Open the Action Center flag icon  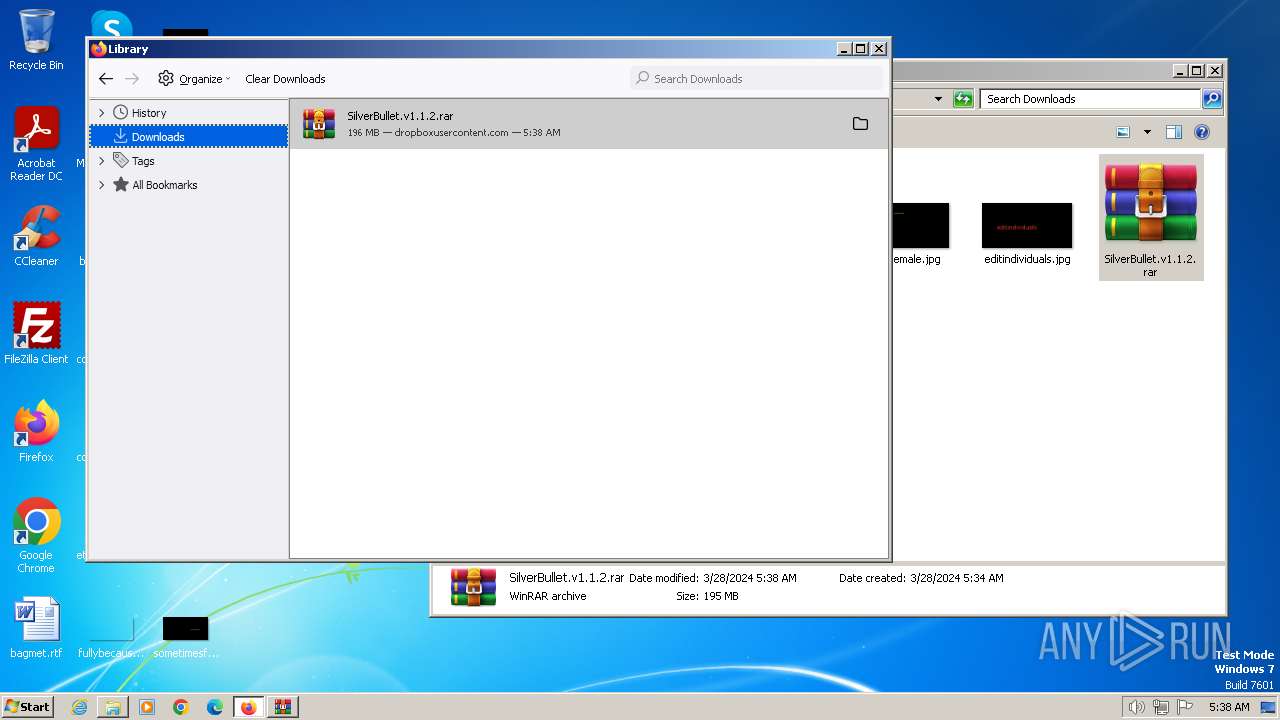pyautogui.click(x=1183, y=707)
